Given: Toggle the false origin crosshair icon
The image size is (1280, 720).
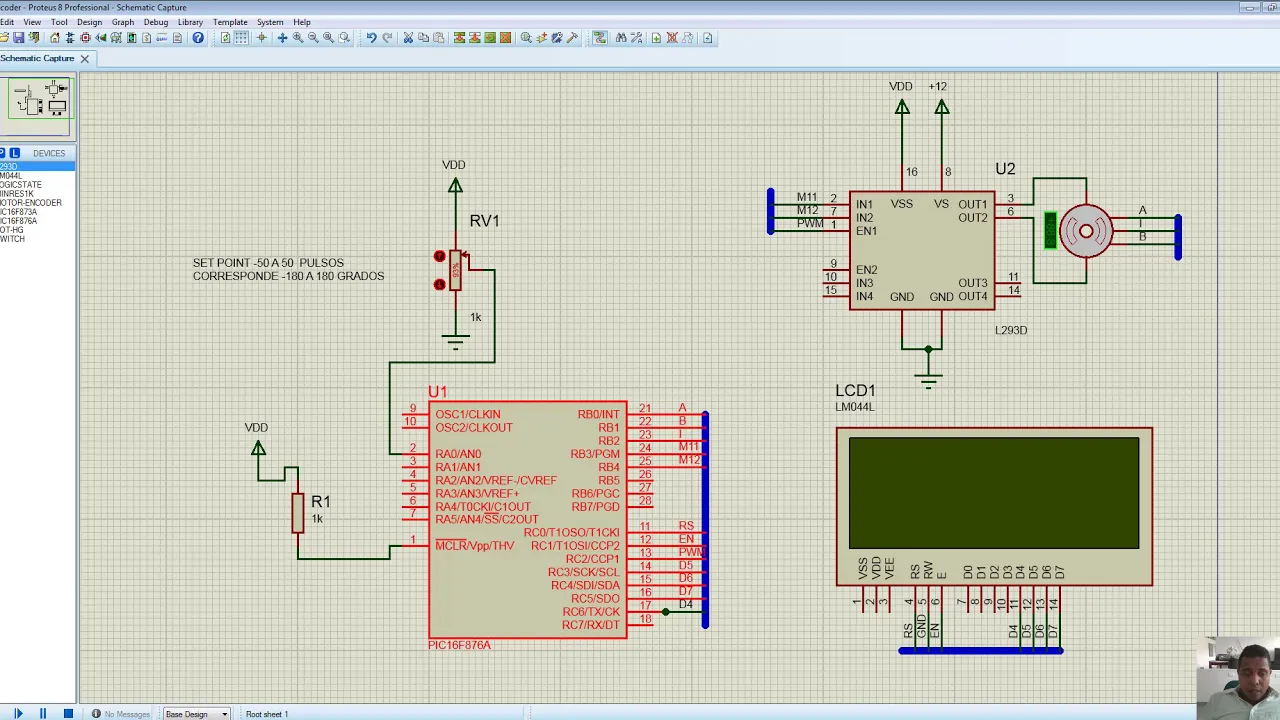Looking at the screenshot, I should tap(262, 38).
